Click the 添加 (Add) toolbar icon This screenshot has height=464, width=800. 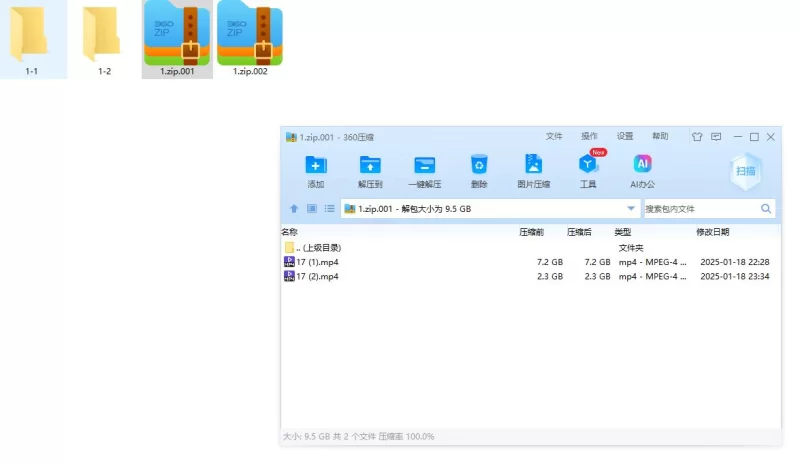[x=316, y=166]
